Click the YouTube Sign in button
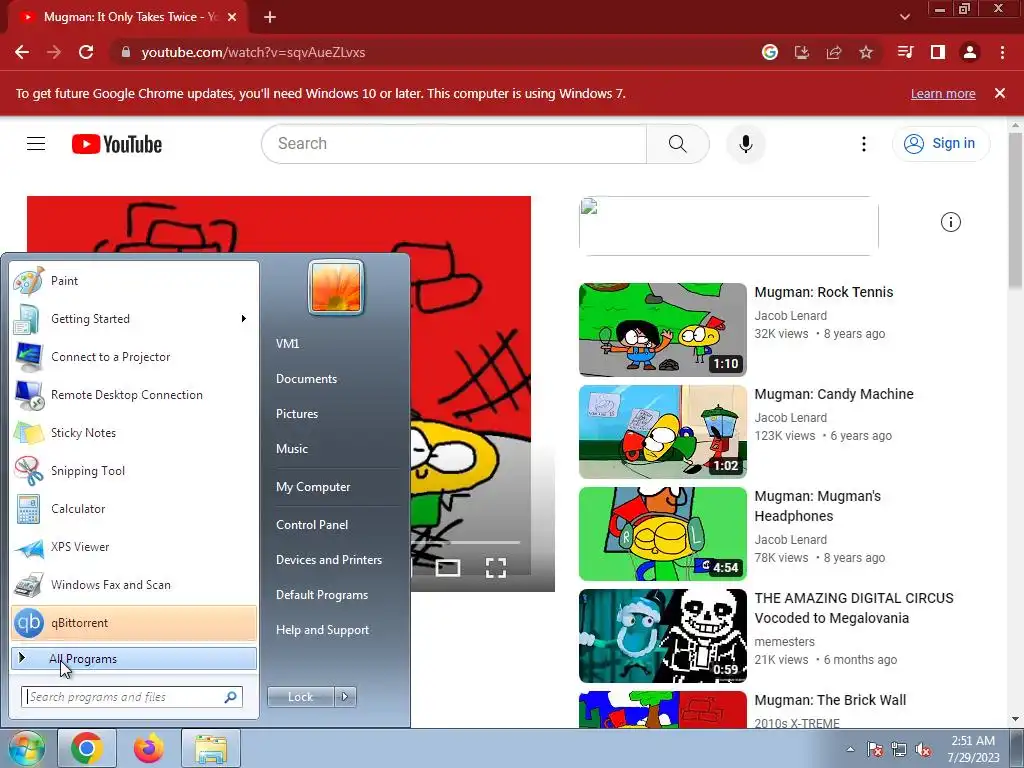 tap(940, 144)
